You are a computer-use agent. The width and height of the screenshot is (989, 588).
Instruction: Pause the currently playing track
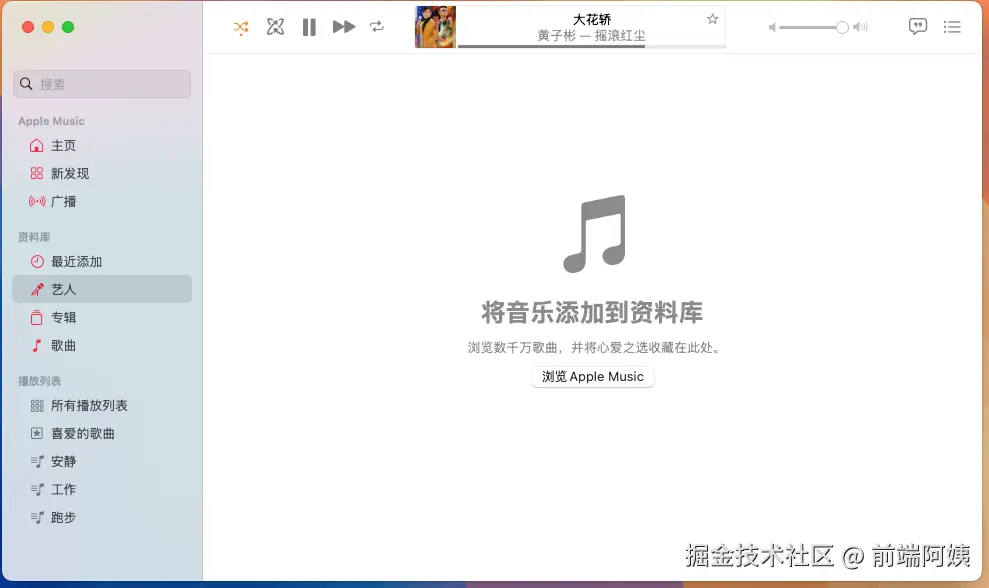309,27
